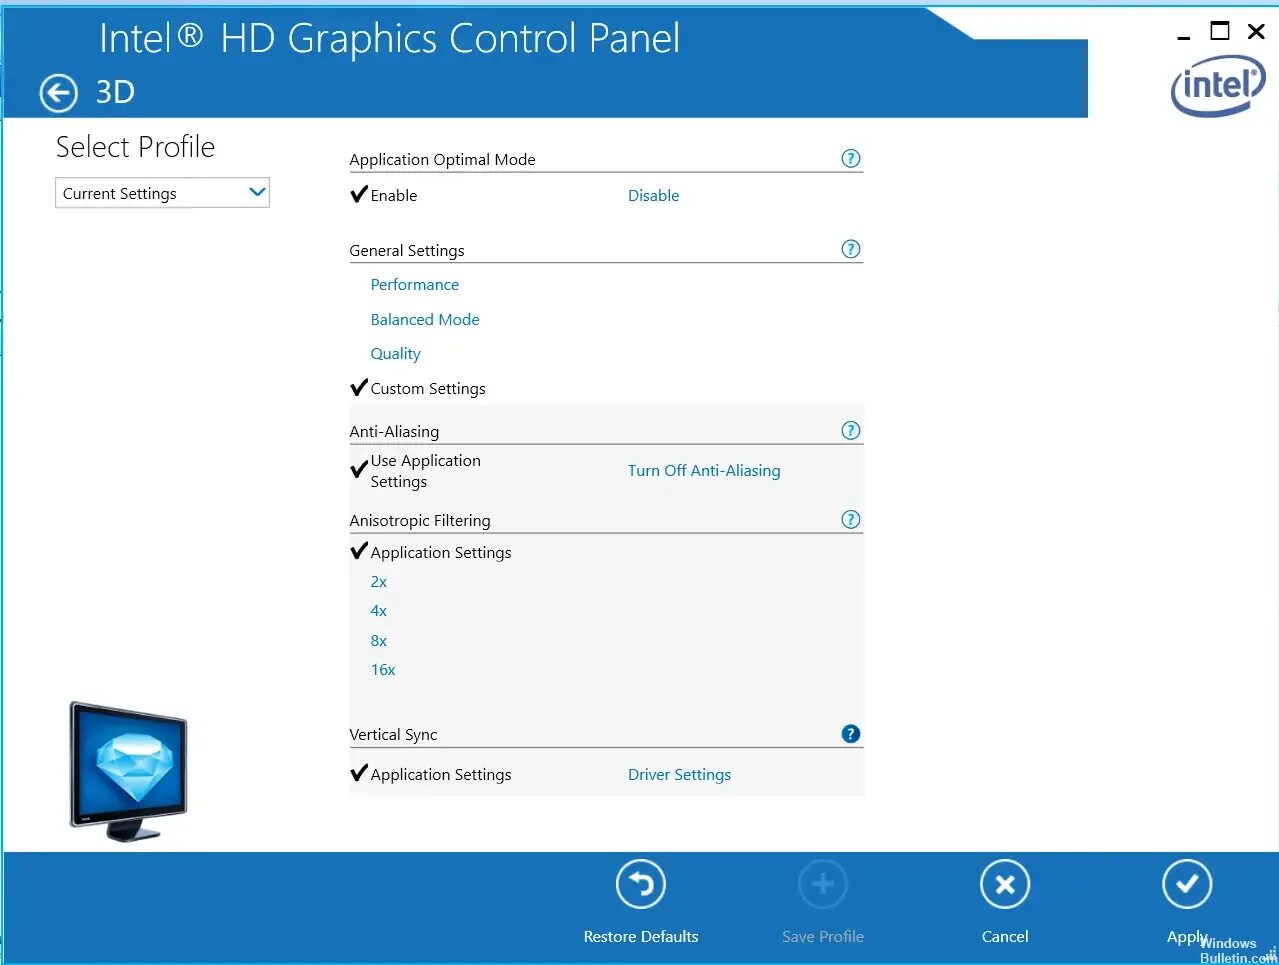
Task: Maximize the control panel window
Action: click(1220, 31)
